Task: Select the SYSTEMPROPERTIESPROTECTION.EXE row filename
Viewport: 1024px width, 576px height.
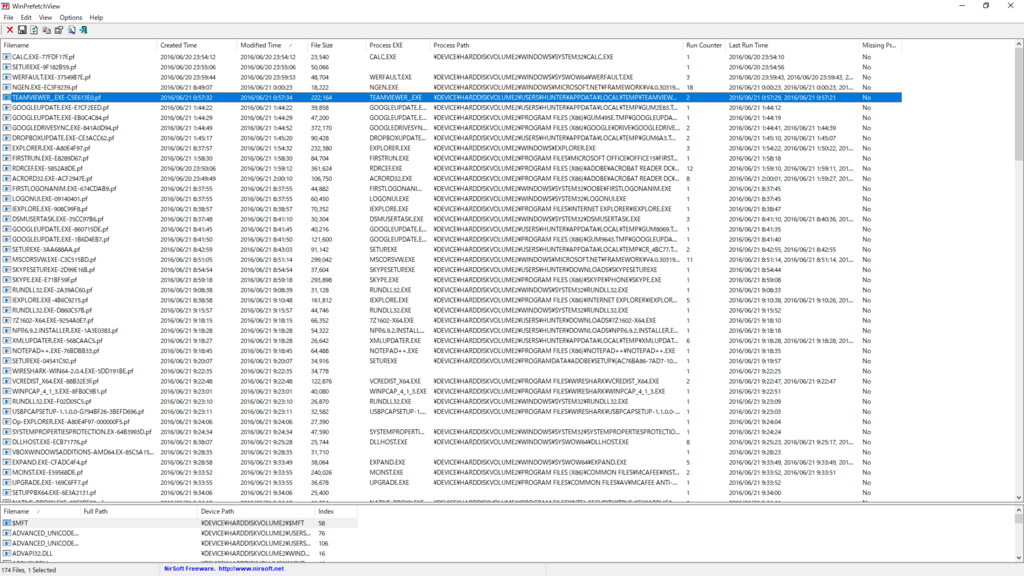Action: click(82, 432)
